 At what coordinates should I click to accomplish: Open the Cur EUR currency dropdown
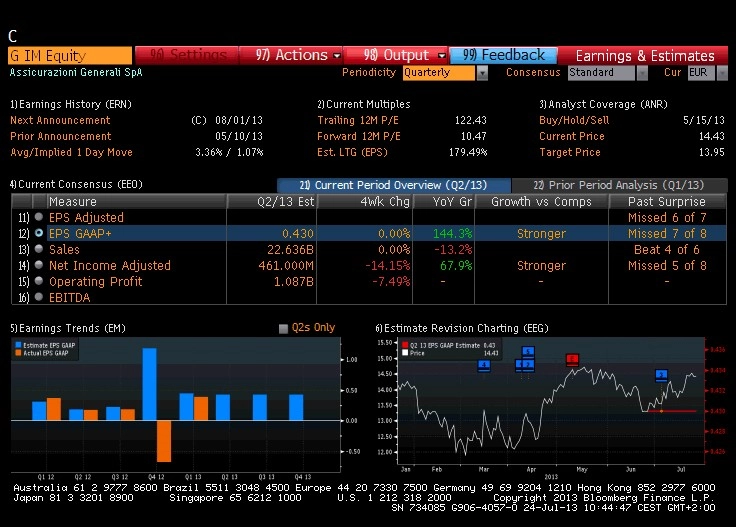pos(722,73)
